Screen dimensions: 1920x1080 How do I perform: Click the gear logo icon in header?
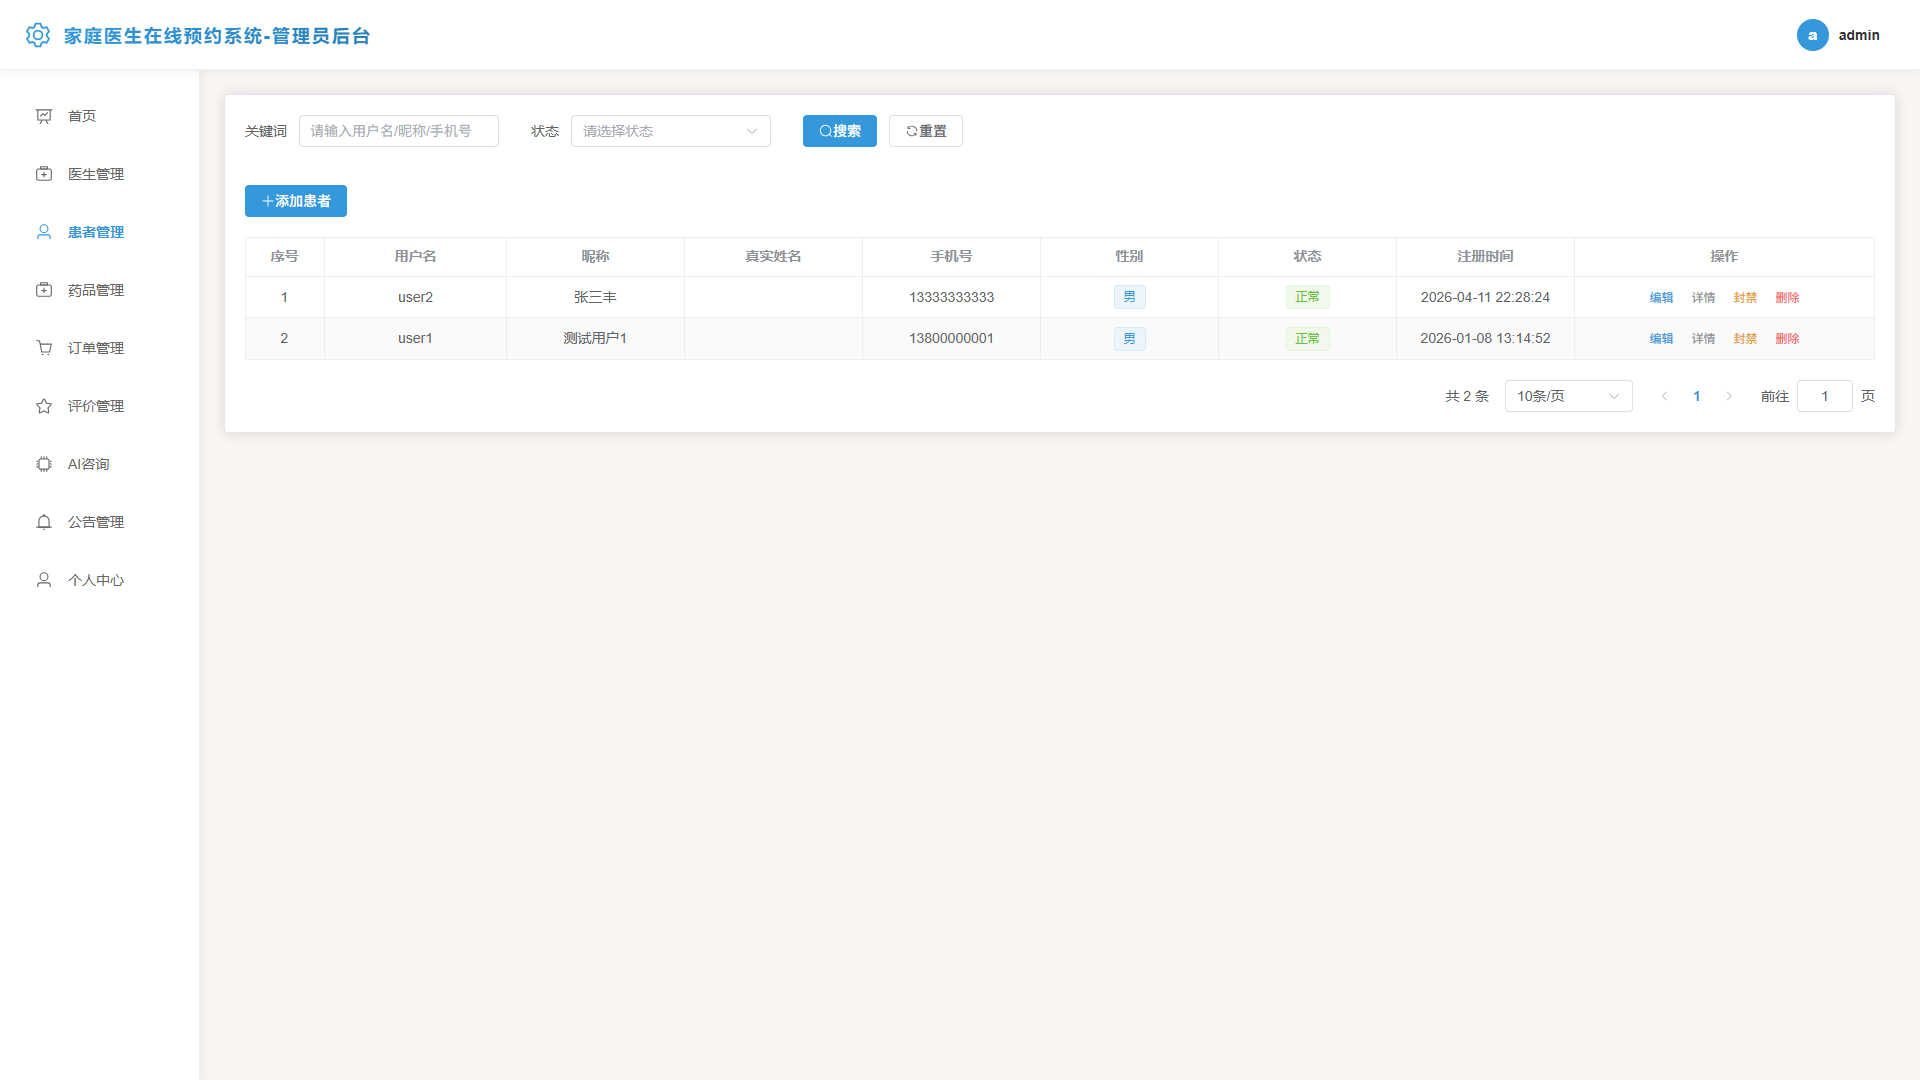[38, 35]
